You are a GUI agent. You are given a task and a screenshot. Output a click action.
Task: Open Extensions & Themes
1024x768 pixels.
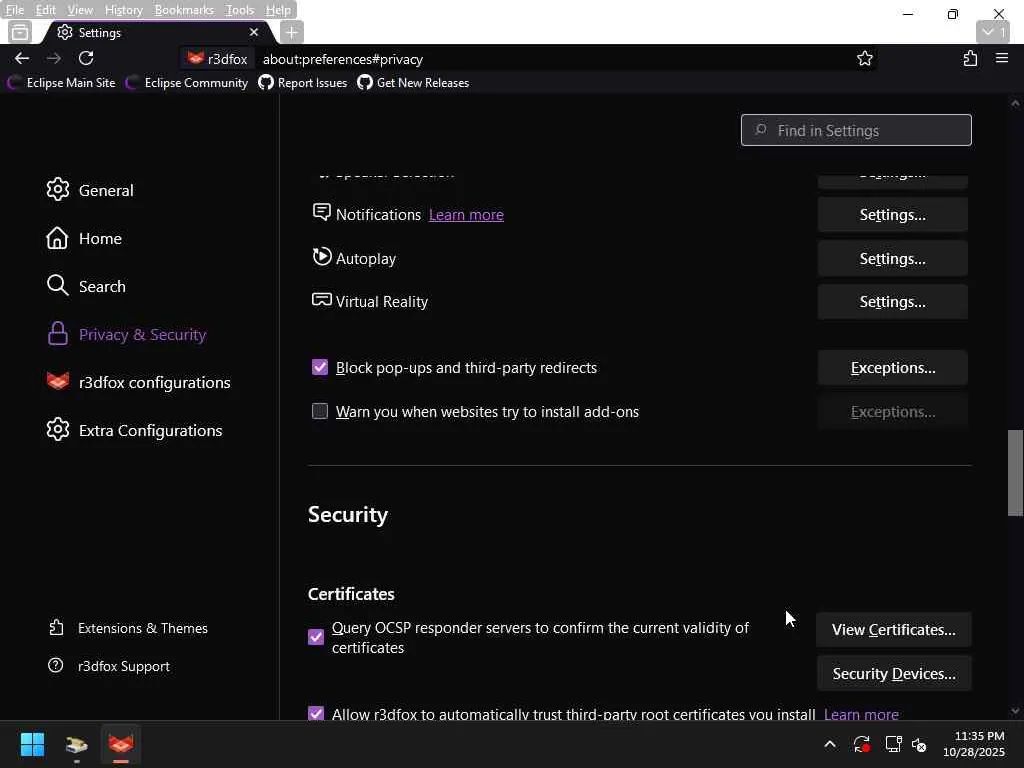(x=142, y=628)
